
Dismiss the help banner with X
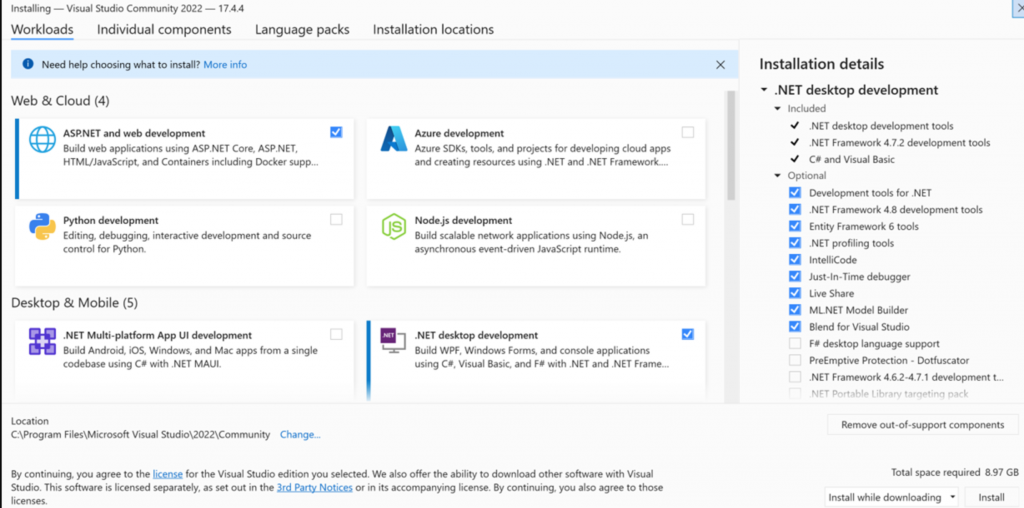[720, 65]
